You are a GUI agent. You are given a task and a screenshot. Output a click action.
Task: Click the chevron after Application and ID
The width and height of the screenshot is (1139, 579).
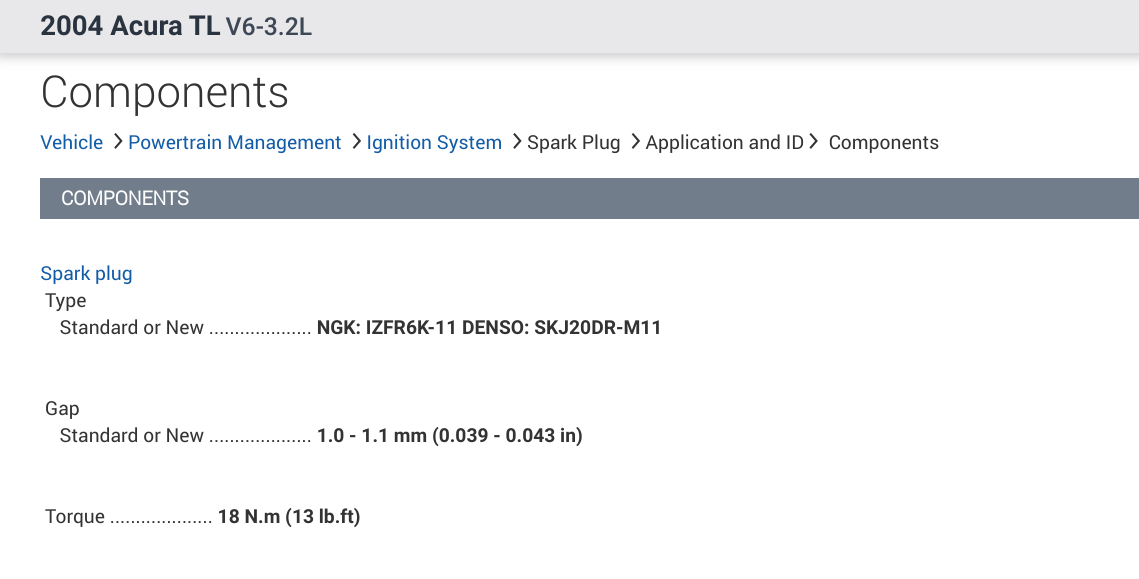(x=816, y=143)
